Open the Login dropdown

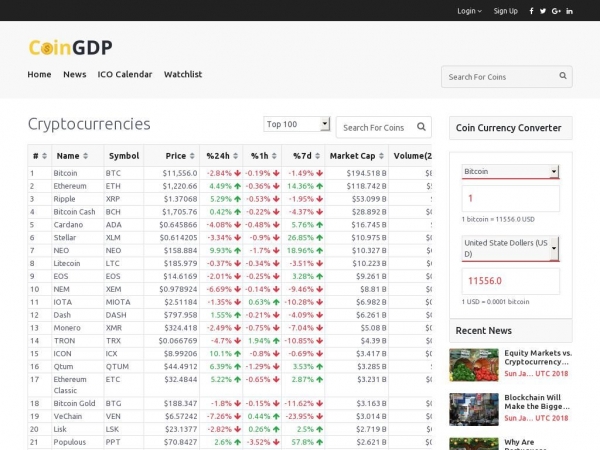click(469, 11)
